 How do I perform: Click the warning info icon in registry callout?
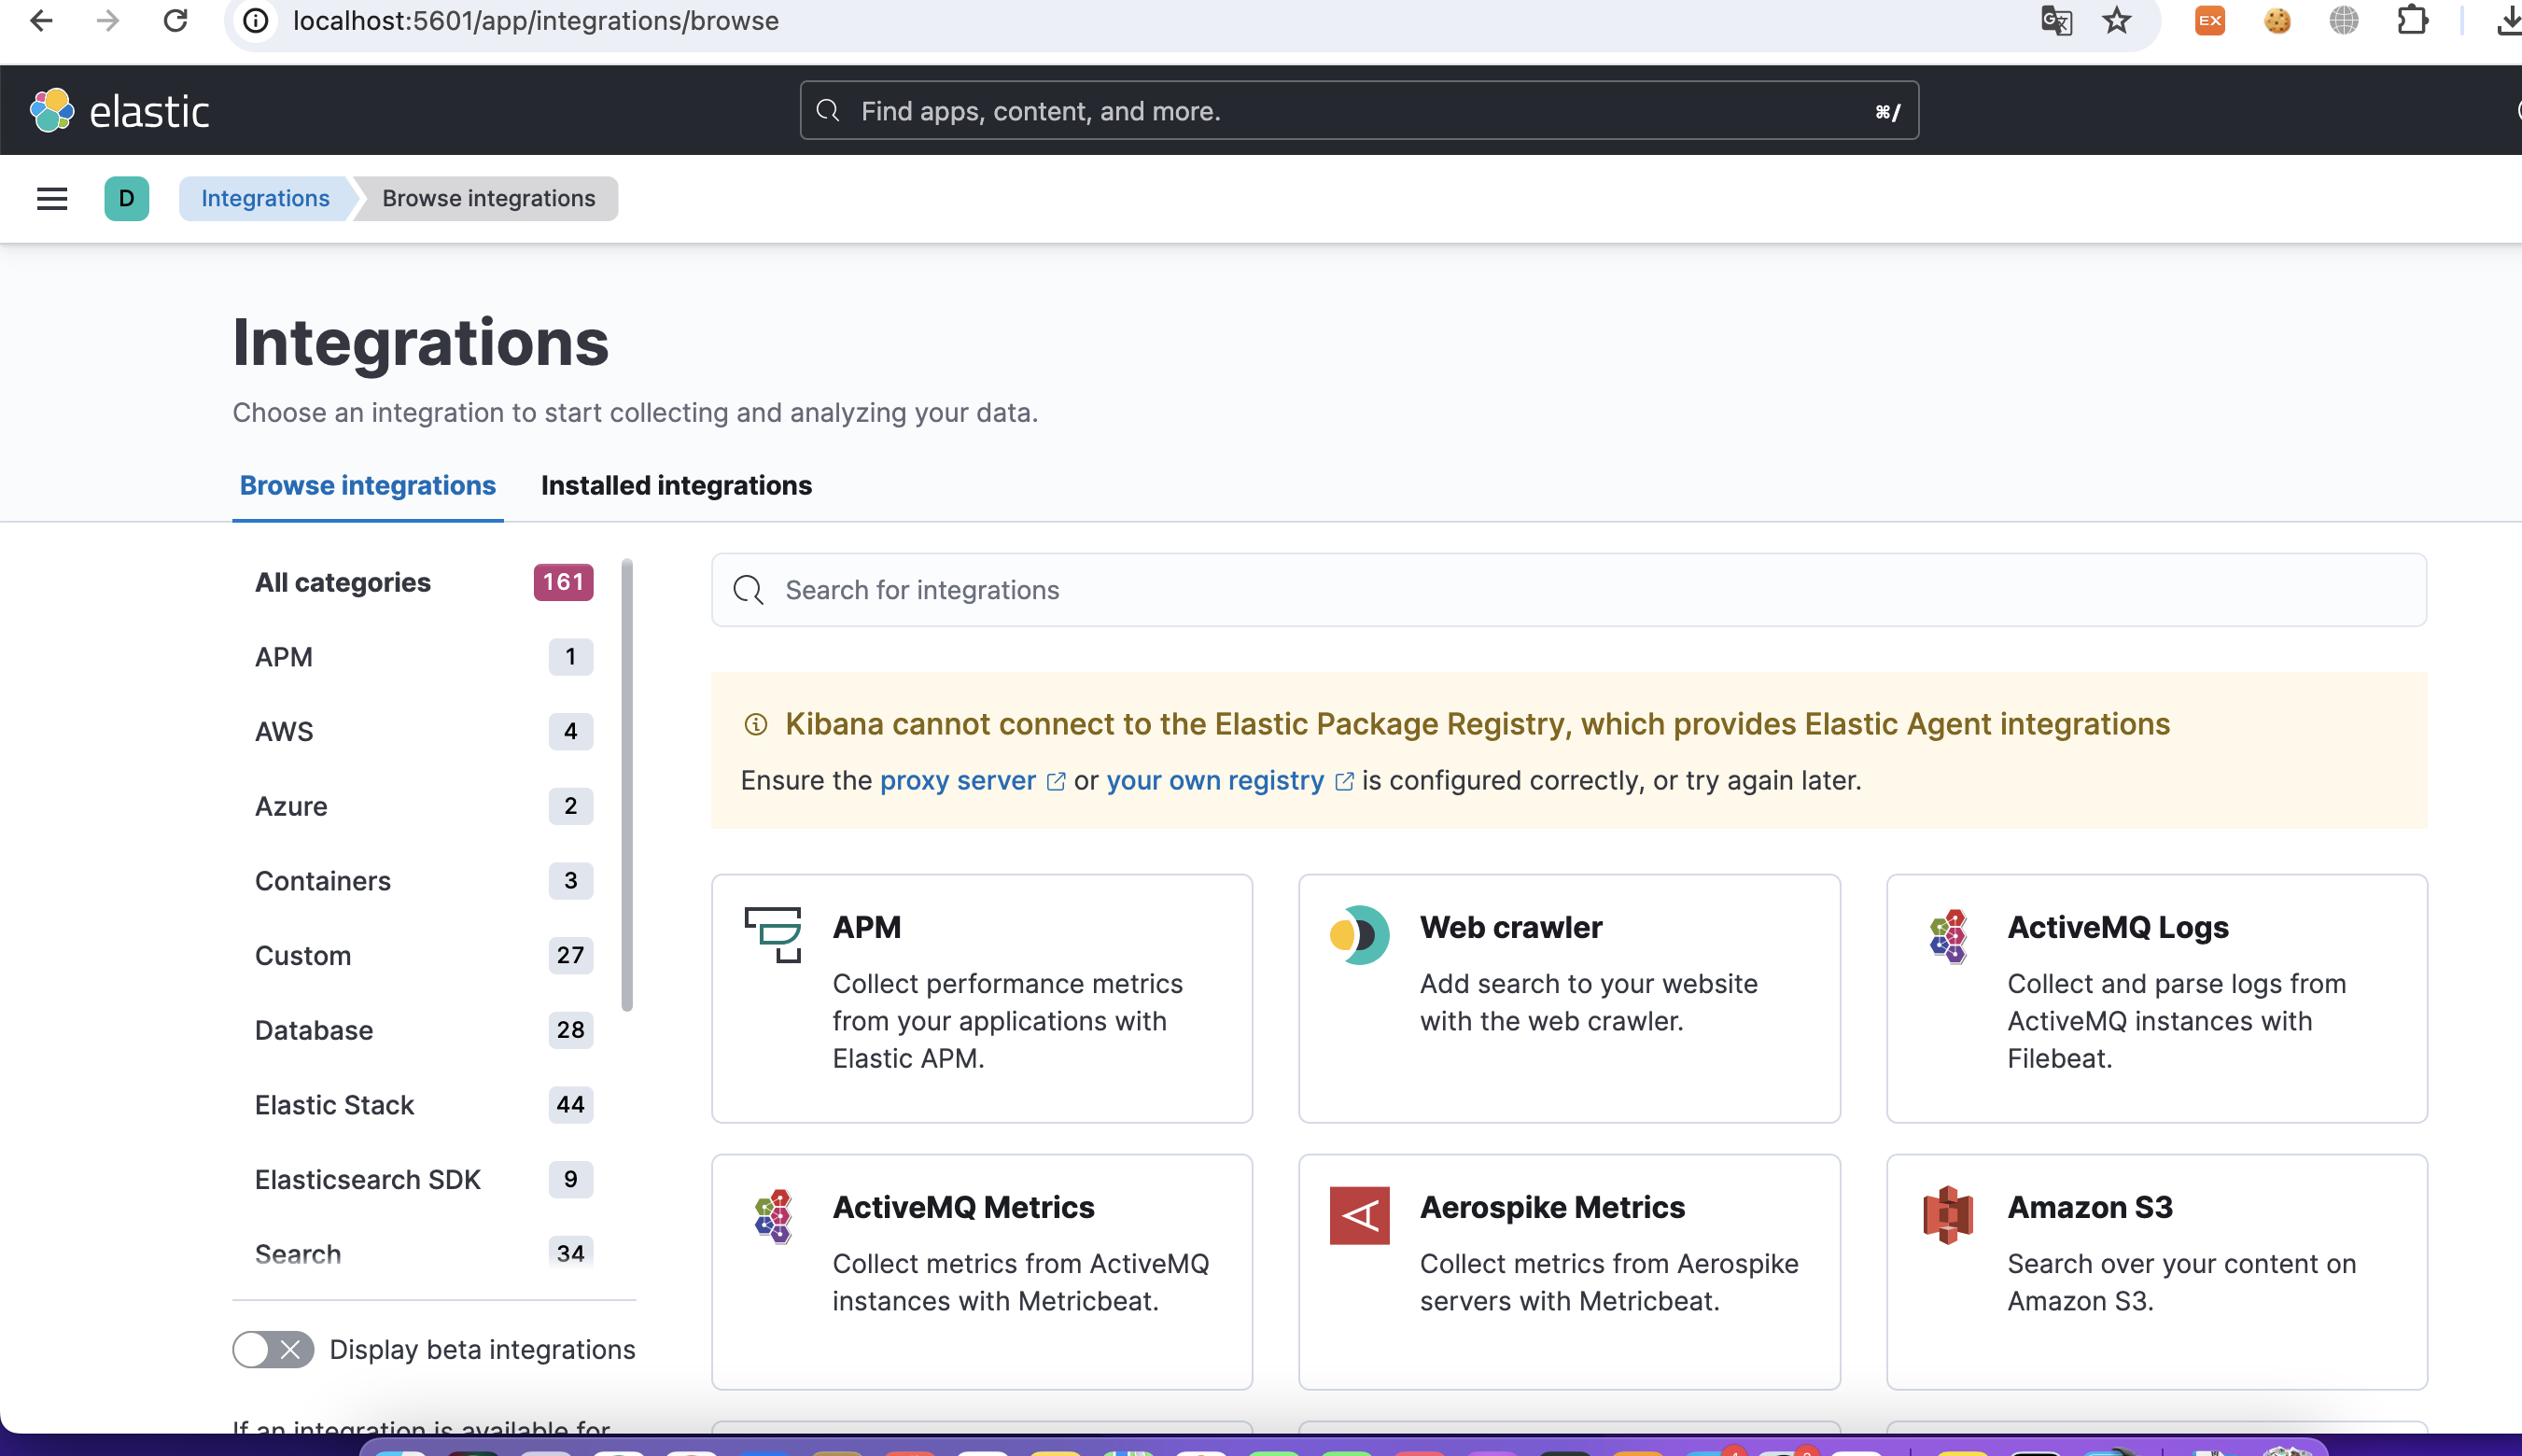pyautogui.click(x=756, y=724)
